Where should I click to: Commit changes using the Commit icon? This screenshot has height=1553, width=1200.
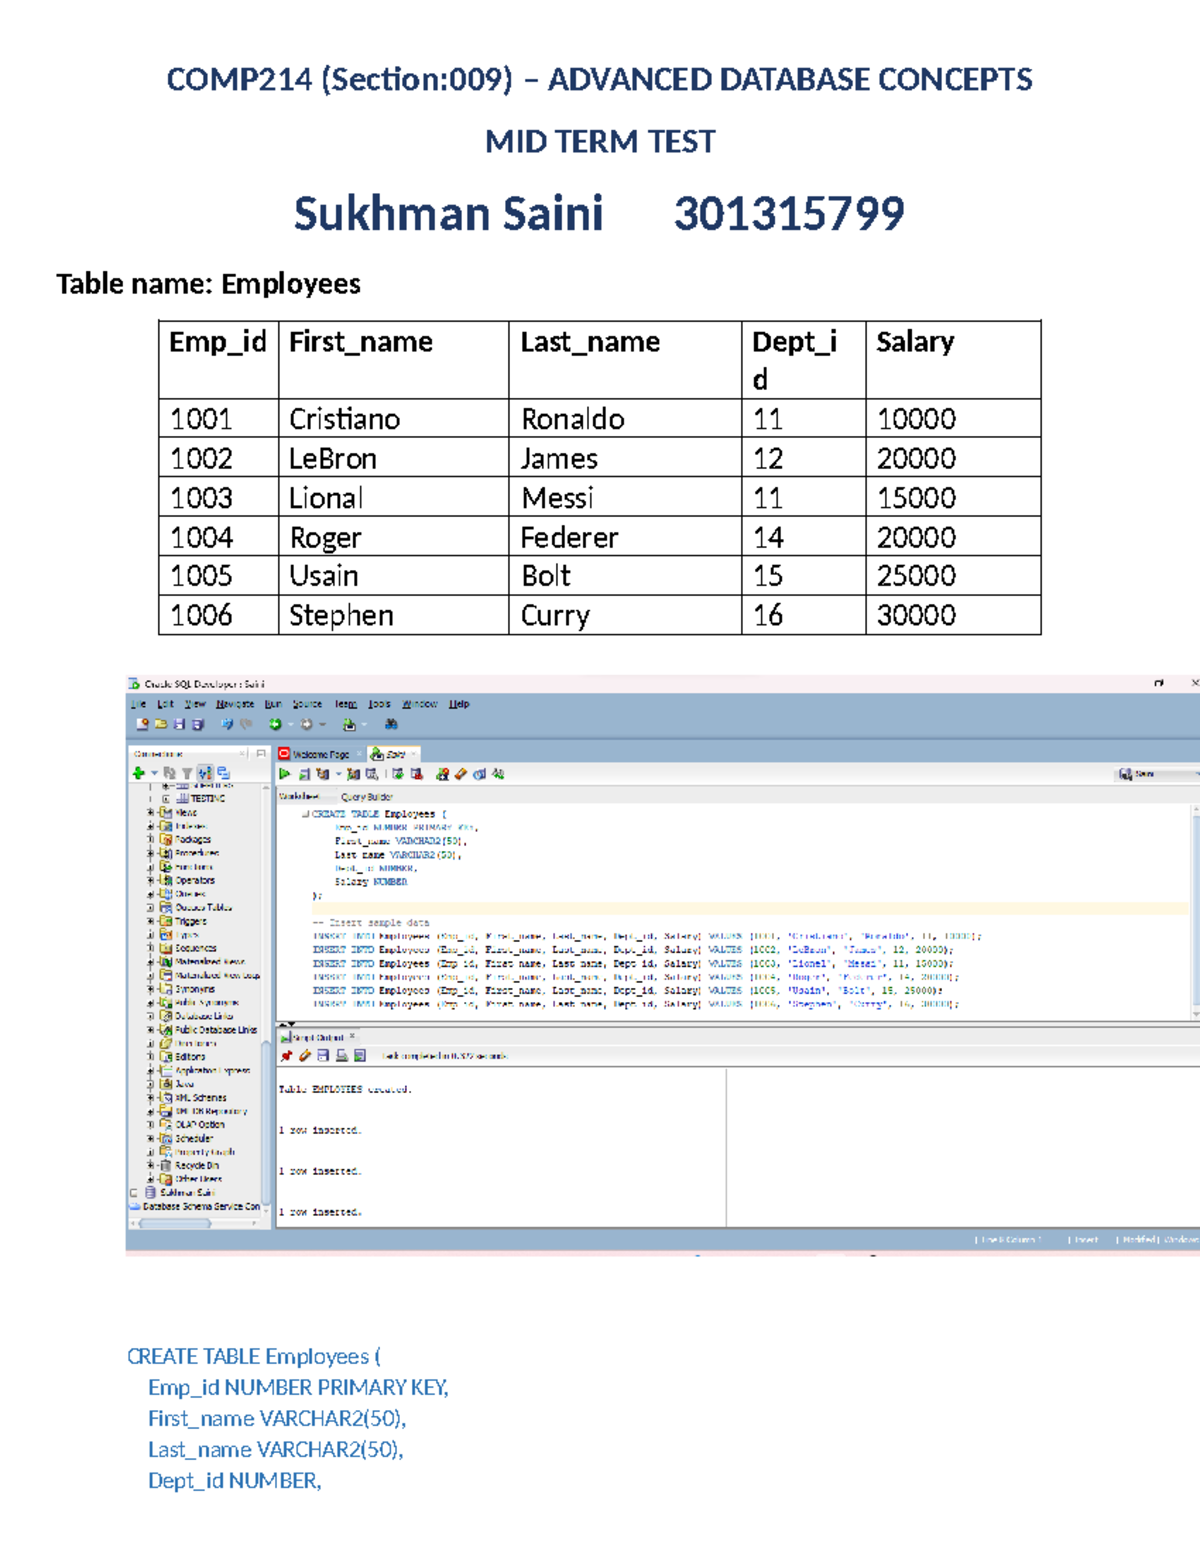click(x=397, y=773)
